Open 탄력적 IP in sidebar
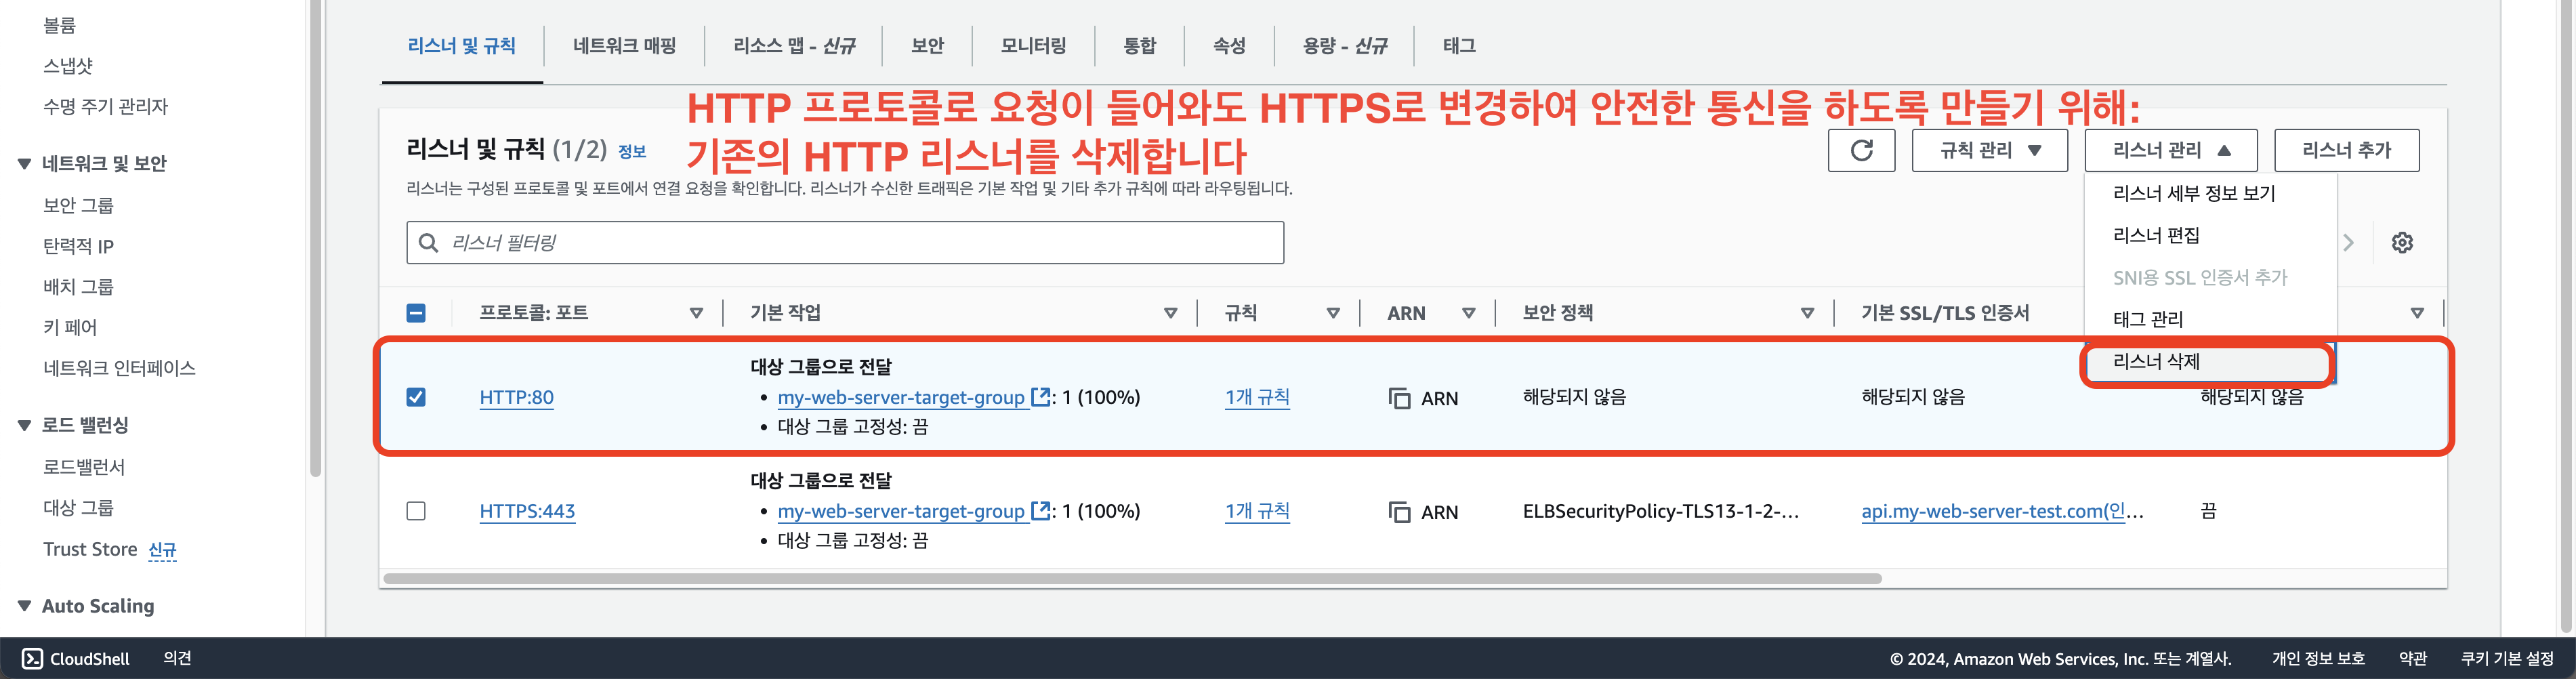The height and width of the screenshot is (679, 2576). pyautogui.click(x=78, y=246)
